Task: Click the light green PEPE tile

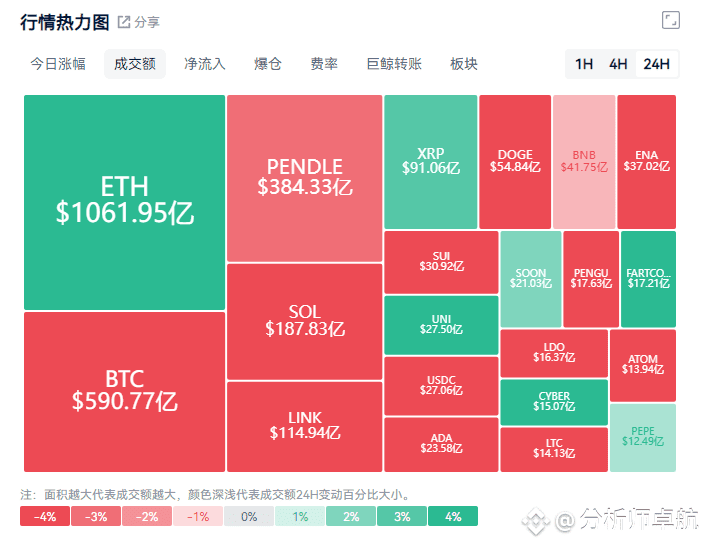Action: [643, 437]
